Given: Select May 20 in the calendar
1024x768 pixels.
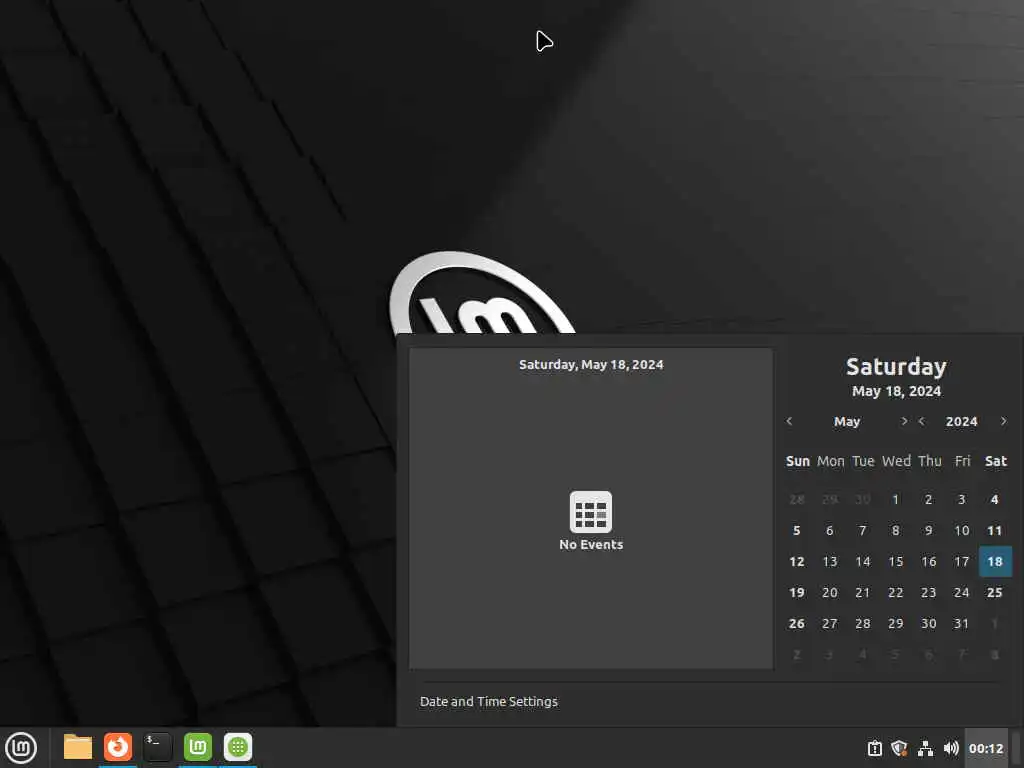Looking at the screenshot, I should pyautogui.click(x=829, y=592).
